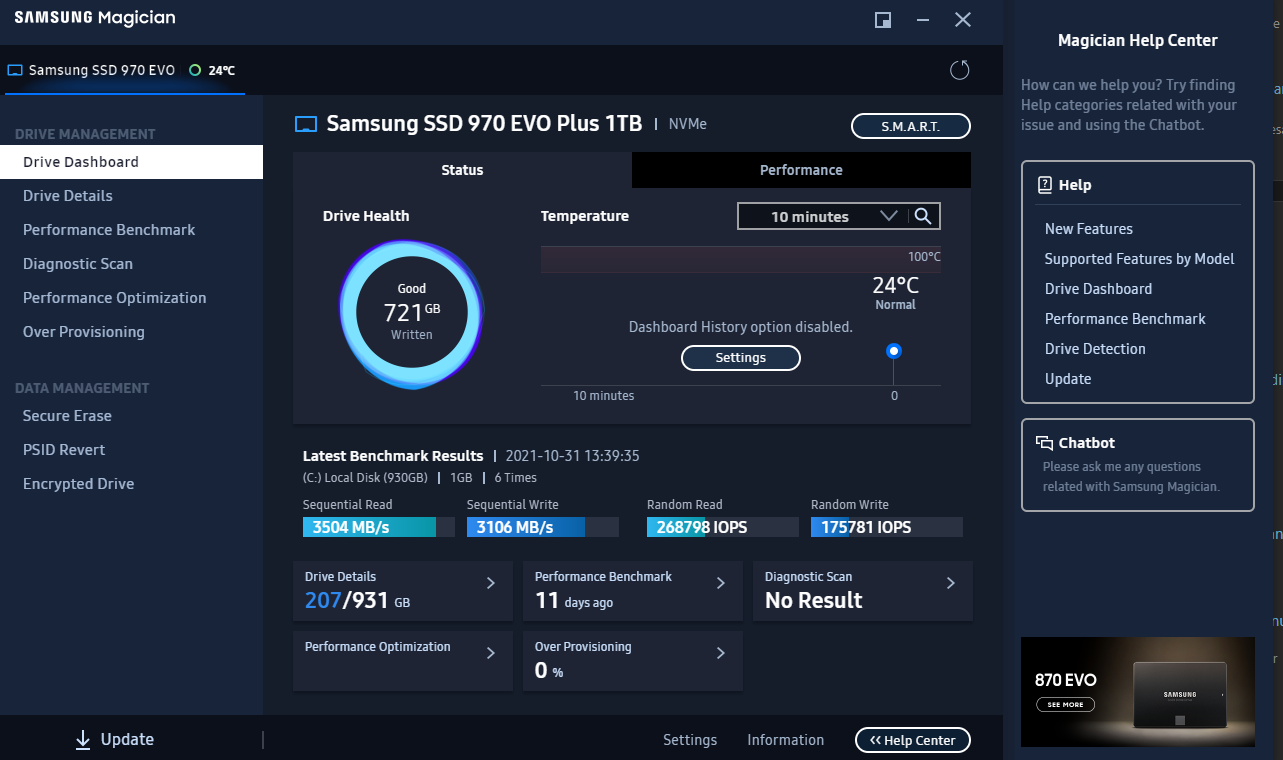Select Drive Dashboard in the sidebar
The image size is (1283, 760).
click(131, 162)
